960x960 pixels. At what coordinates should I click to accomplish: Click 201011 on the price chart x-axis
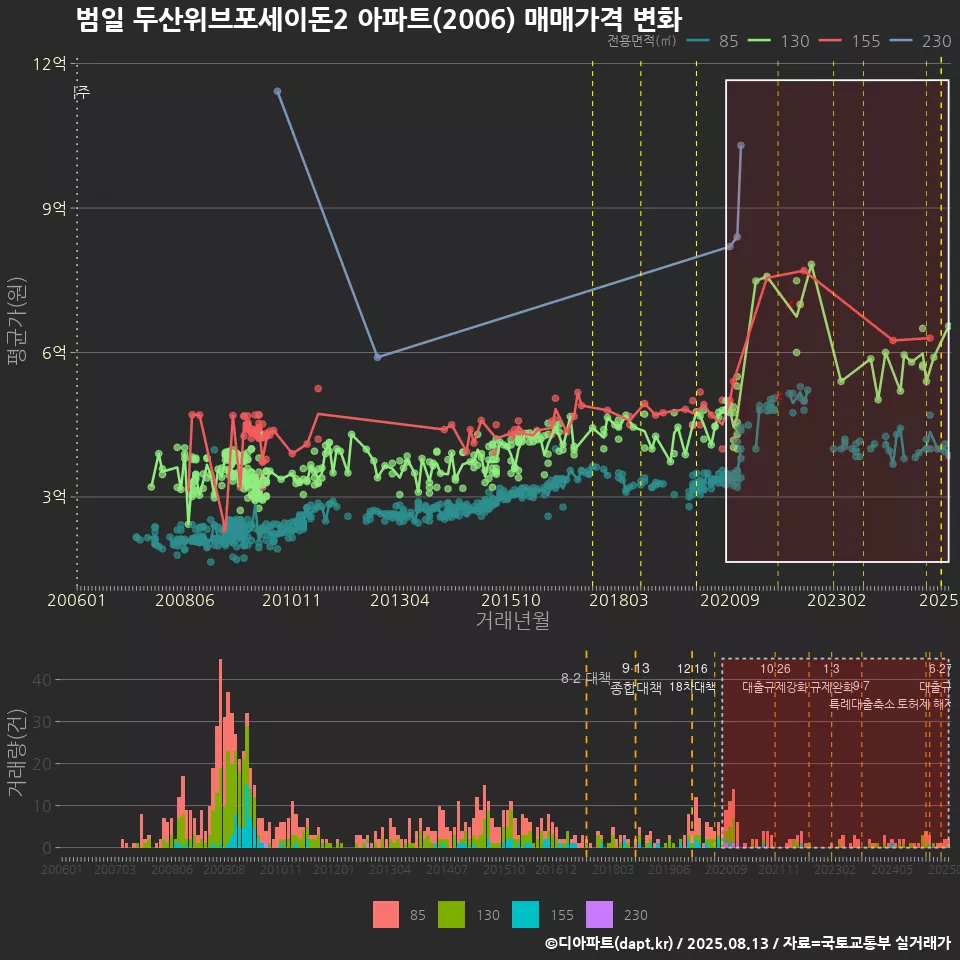click(x=291, y=600)
